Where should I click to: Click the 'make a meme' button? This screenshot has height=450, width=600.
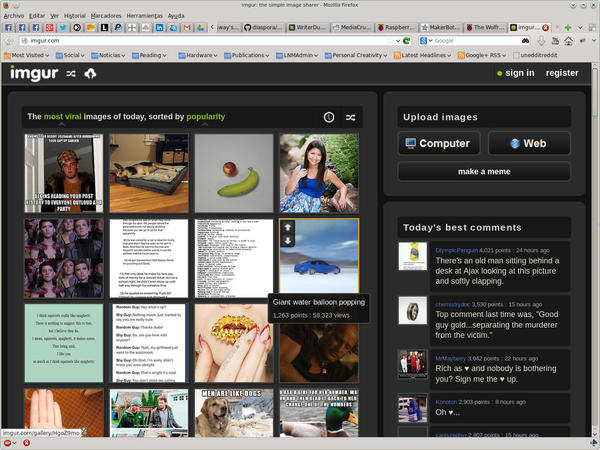484,172
